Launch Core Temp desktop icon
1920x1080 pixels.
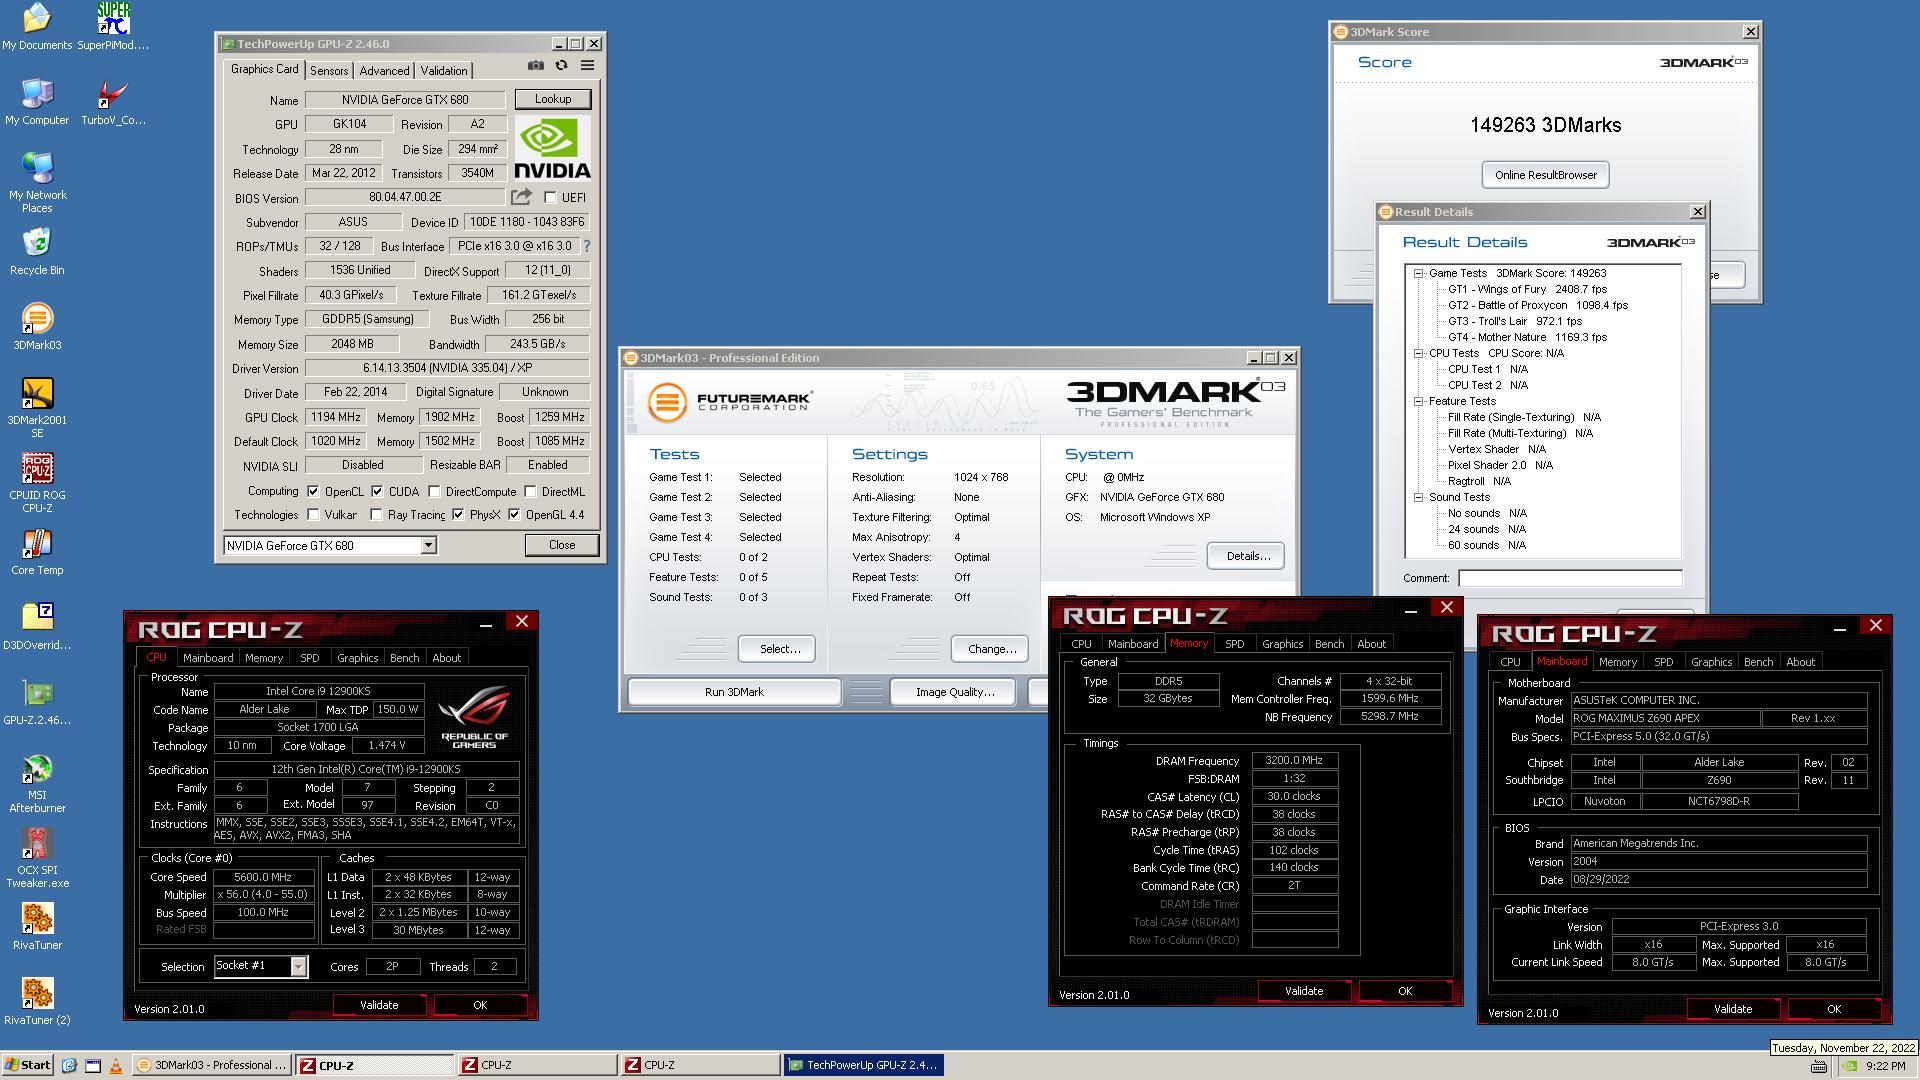coord(37,552)
